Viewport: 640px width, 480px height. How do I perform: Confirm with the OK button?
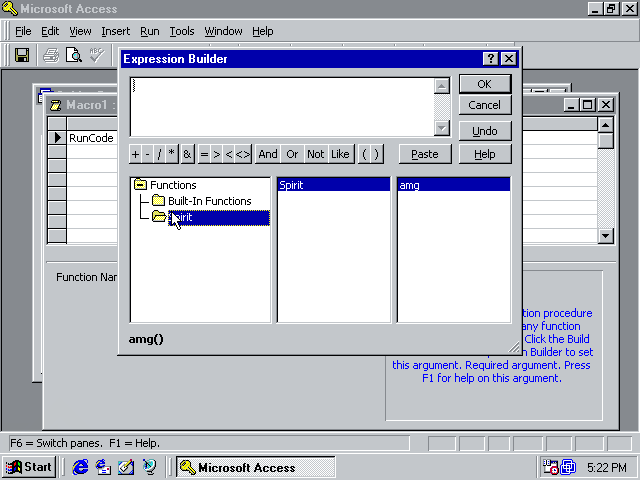pos(485,84)
